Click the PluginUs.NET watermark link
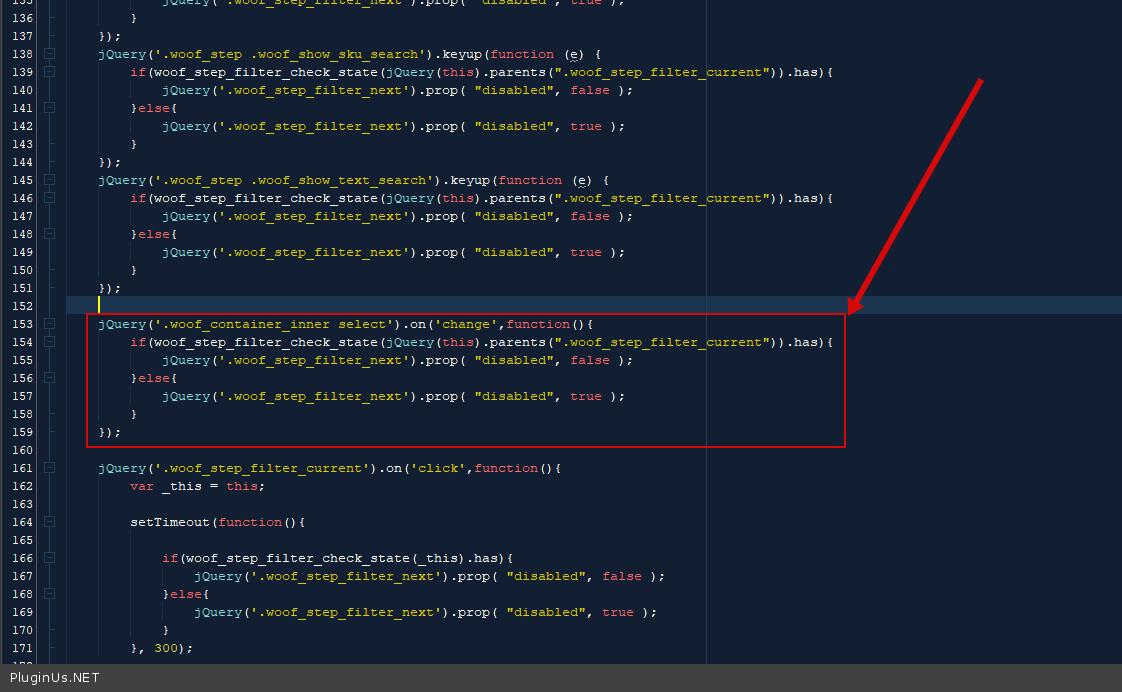The image size is (1122, 692). (x=55, y=678)
